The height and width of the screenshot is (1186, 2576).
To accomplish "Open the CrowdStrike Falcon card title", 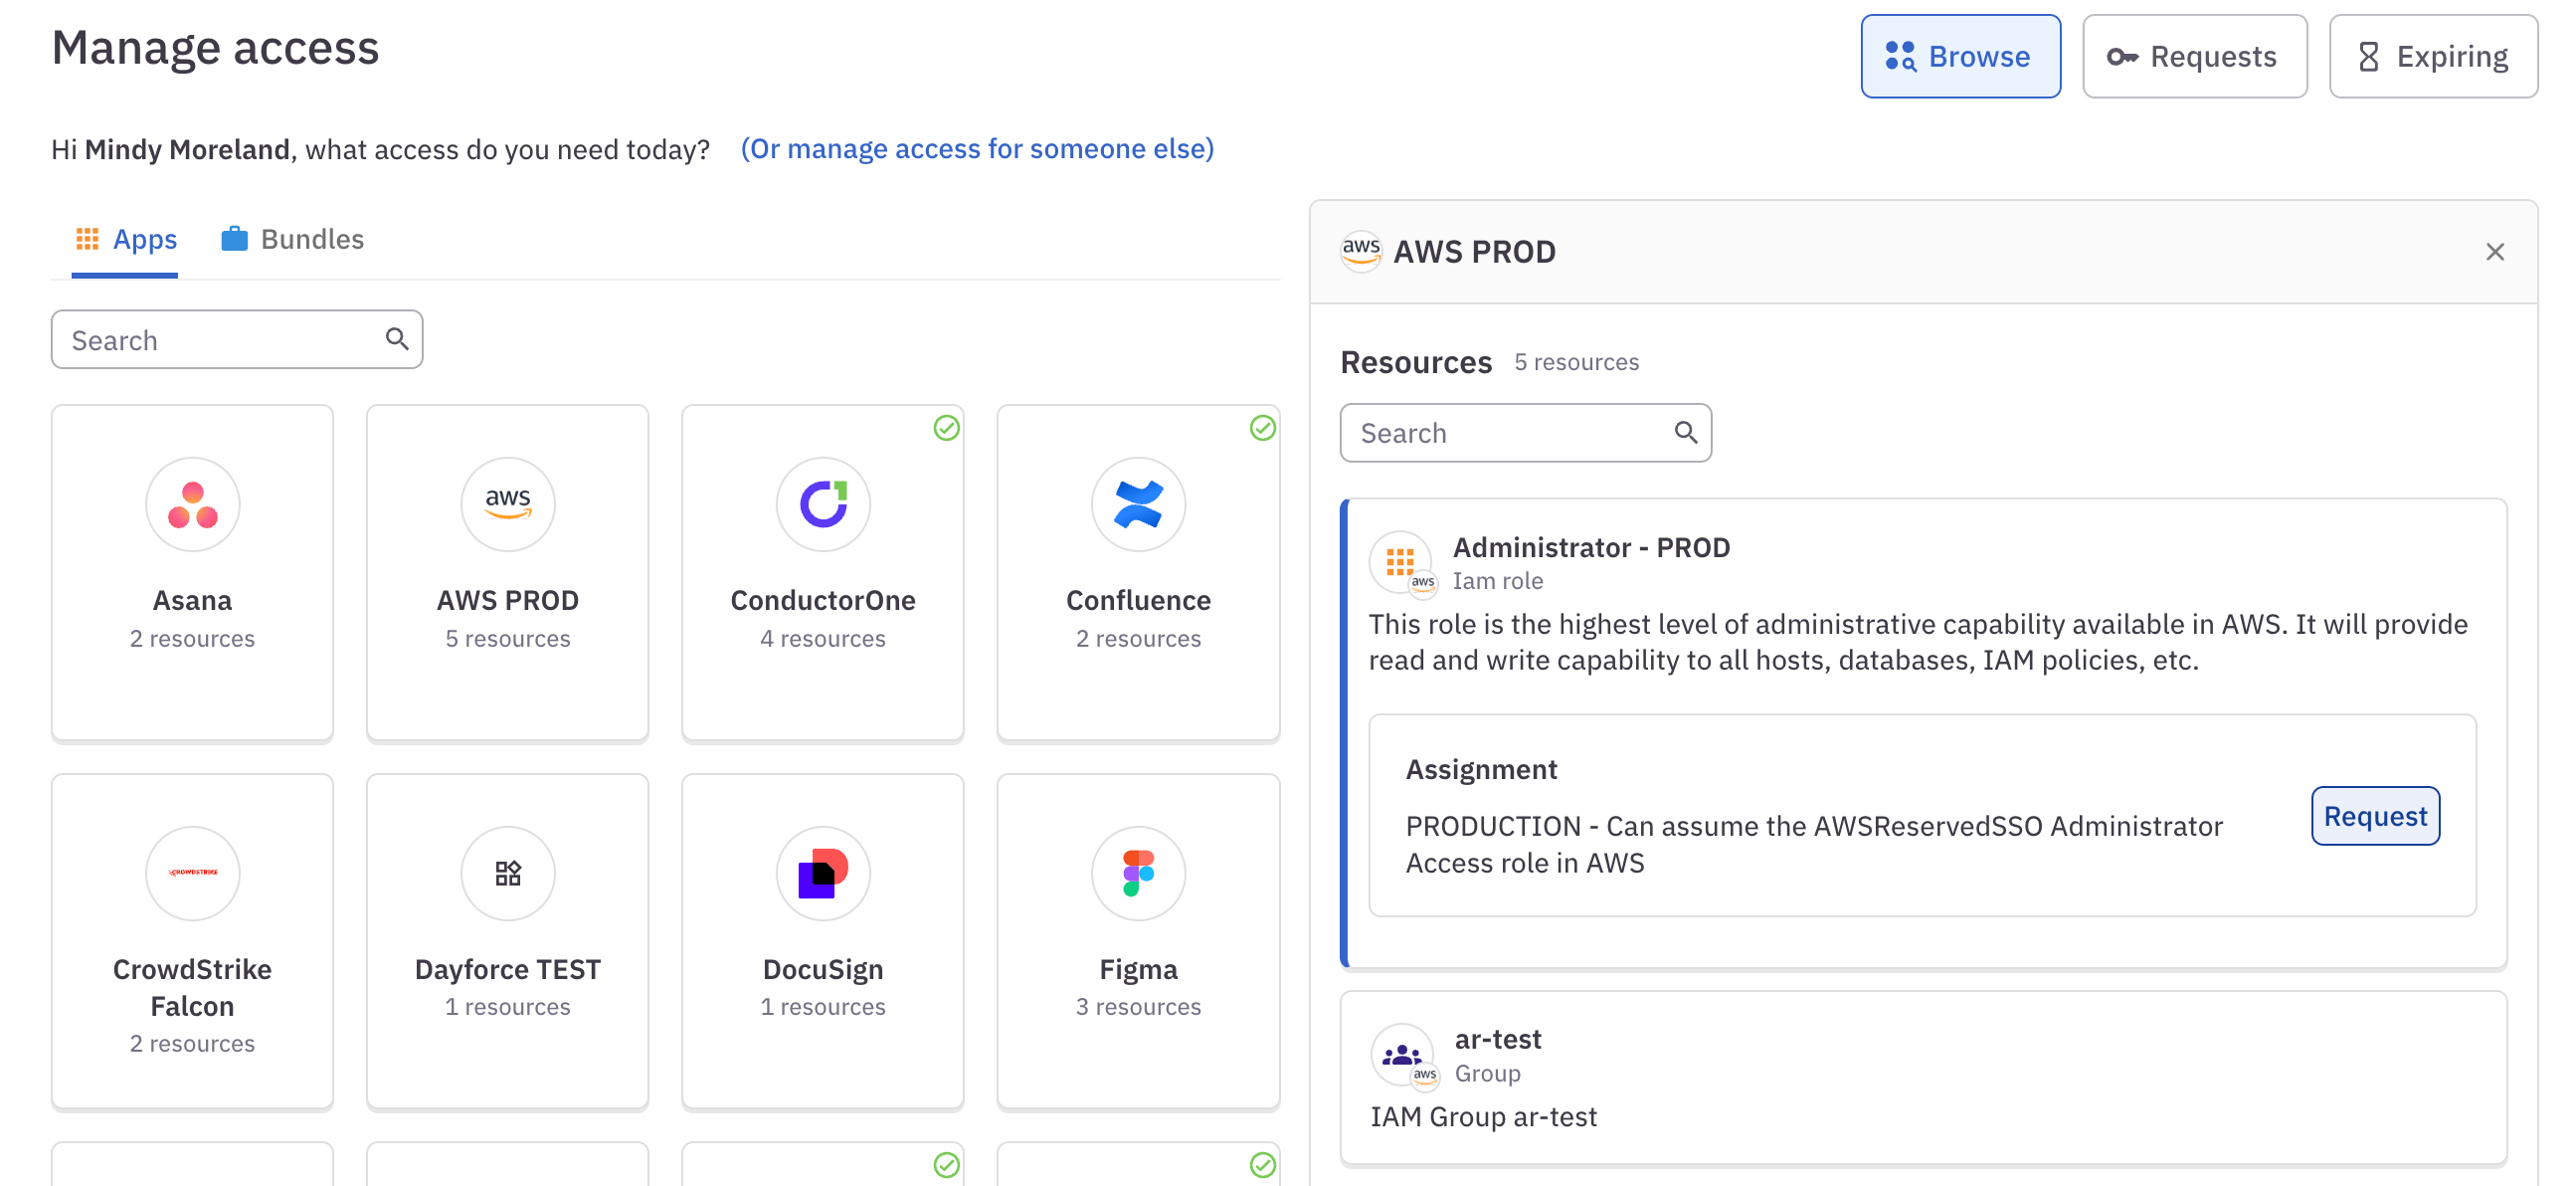I will point(192,987).
